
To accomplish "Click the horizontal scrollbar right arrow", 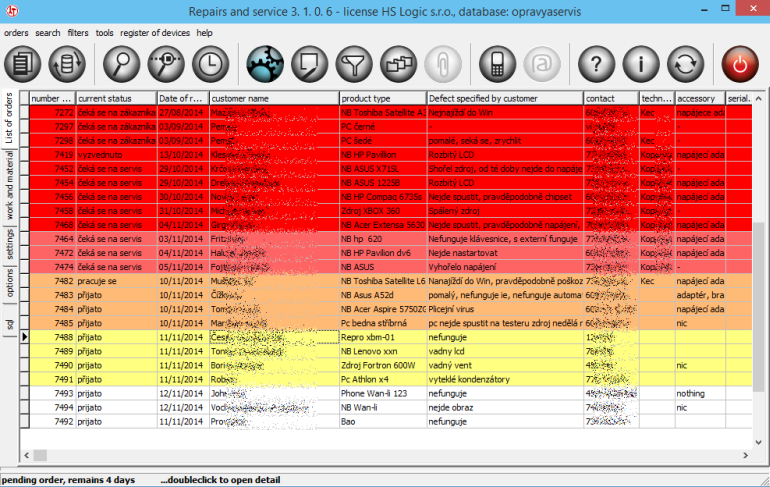I will pyautogui.click(x=745, y=456).
